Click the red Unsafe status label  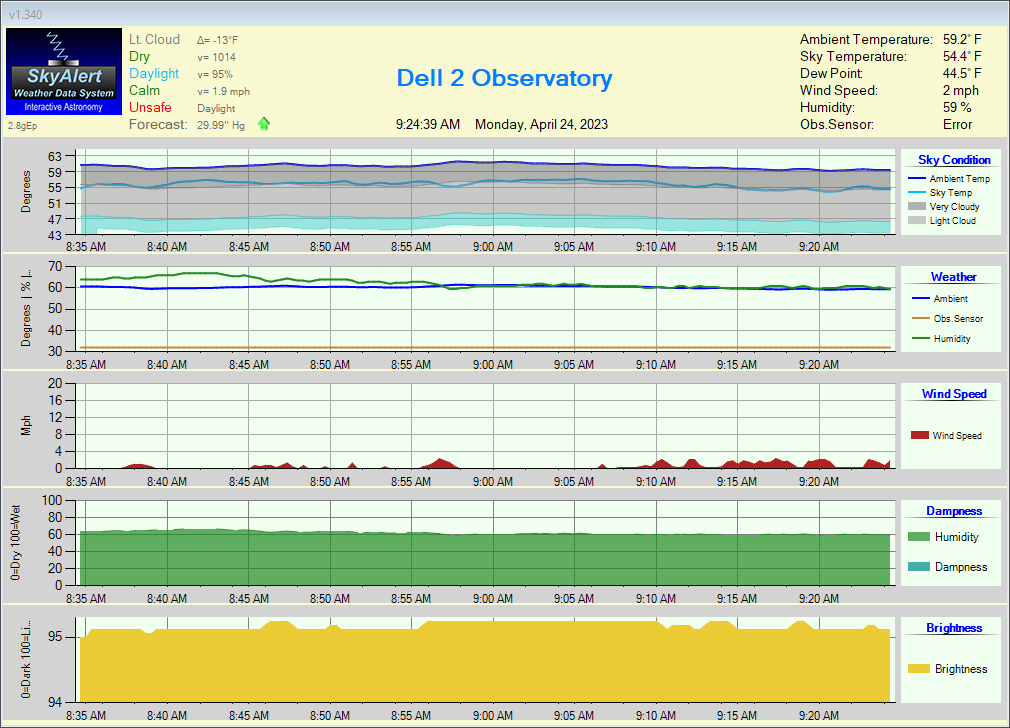click(x=150, y=107)
